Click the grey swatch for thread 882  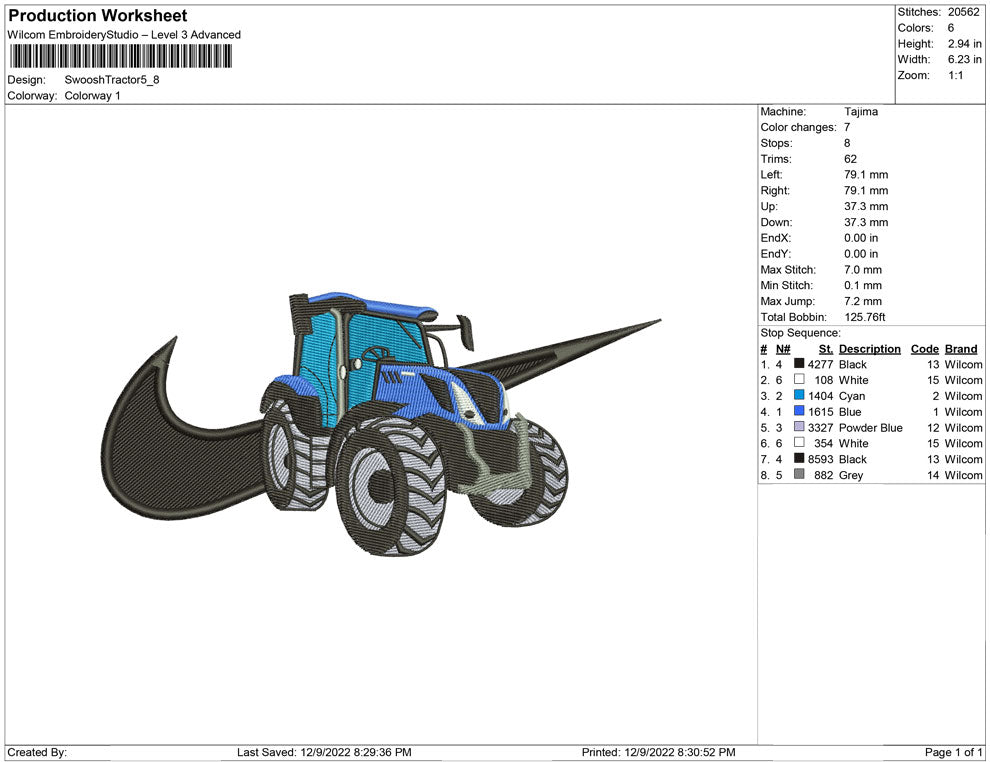pos(799,474)
